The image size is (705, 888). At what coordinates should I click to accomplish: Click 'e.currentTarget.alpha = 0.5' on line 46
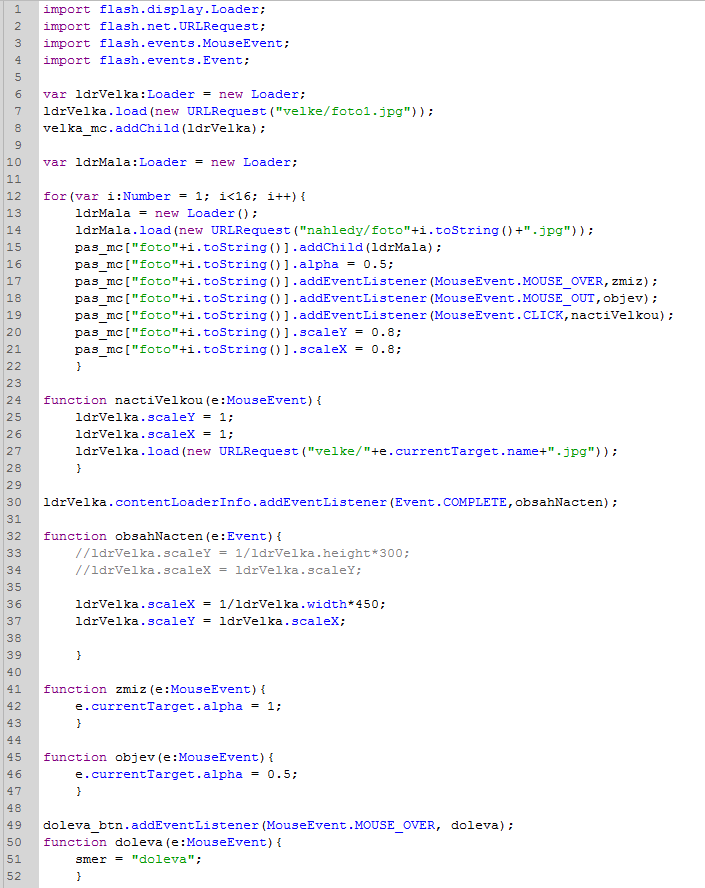click(183, 774)
